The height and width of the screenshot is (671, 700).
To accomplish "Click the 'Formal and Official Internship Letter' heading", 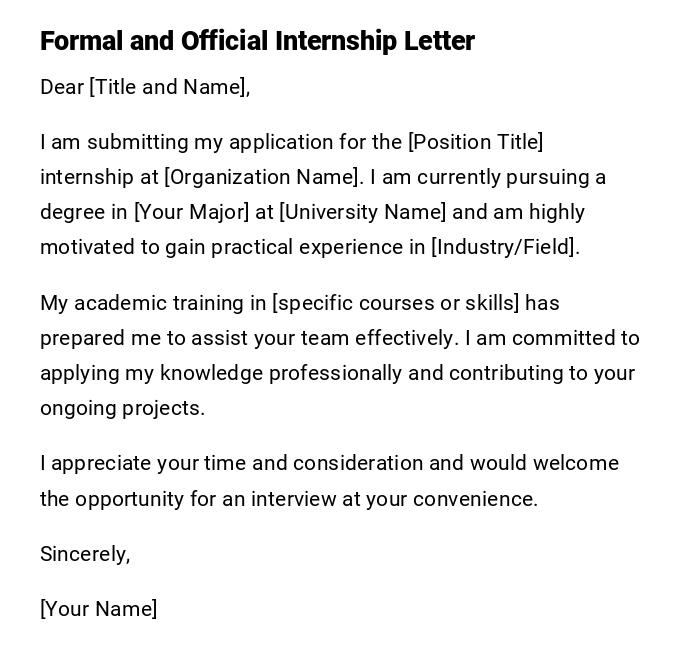I will click(257, 41).
